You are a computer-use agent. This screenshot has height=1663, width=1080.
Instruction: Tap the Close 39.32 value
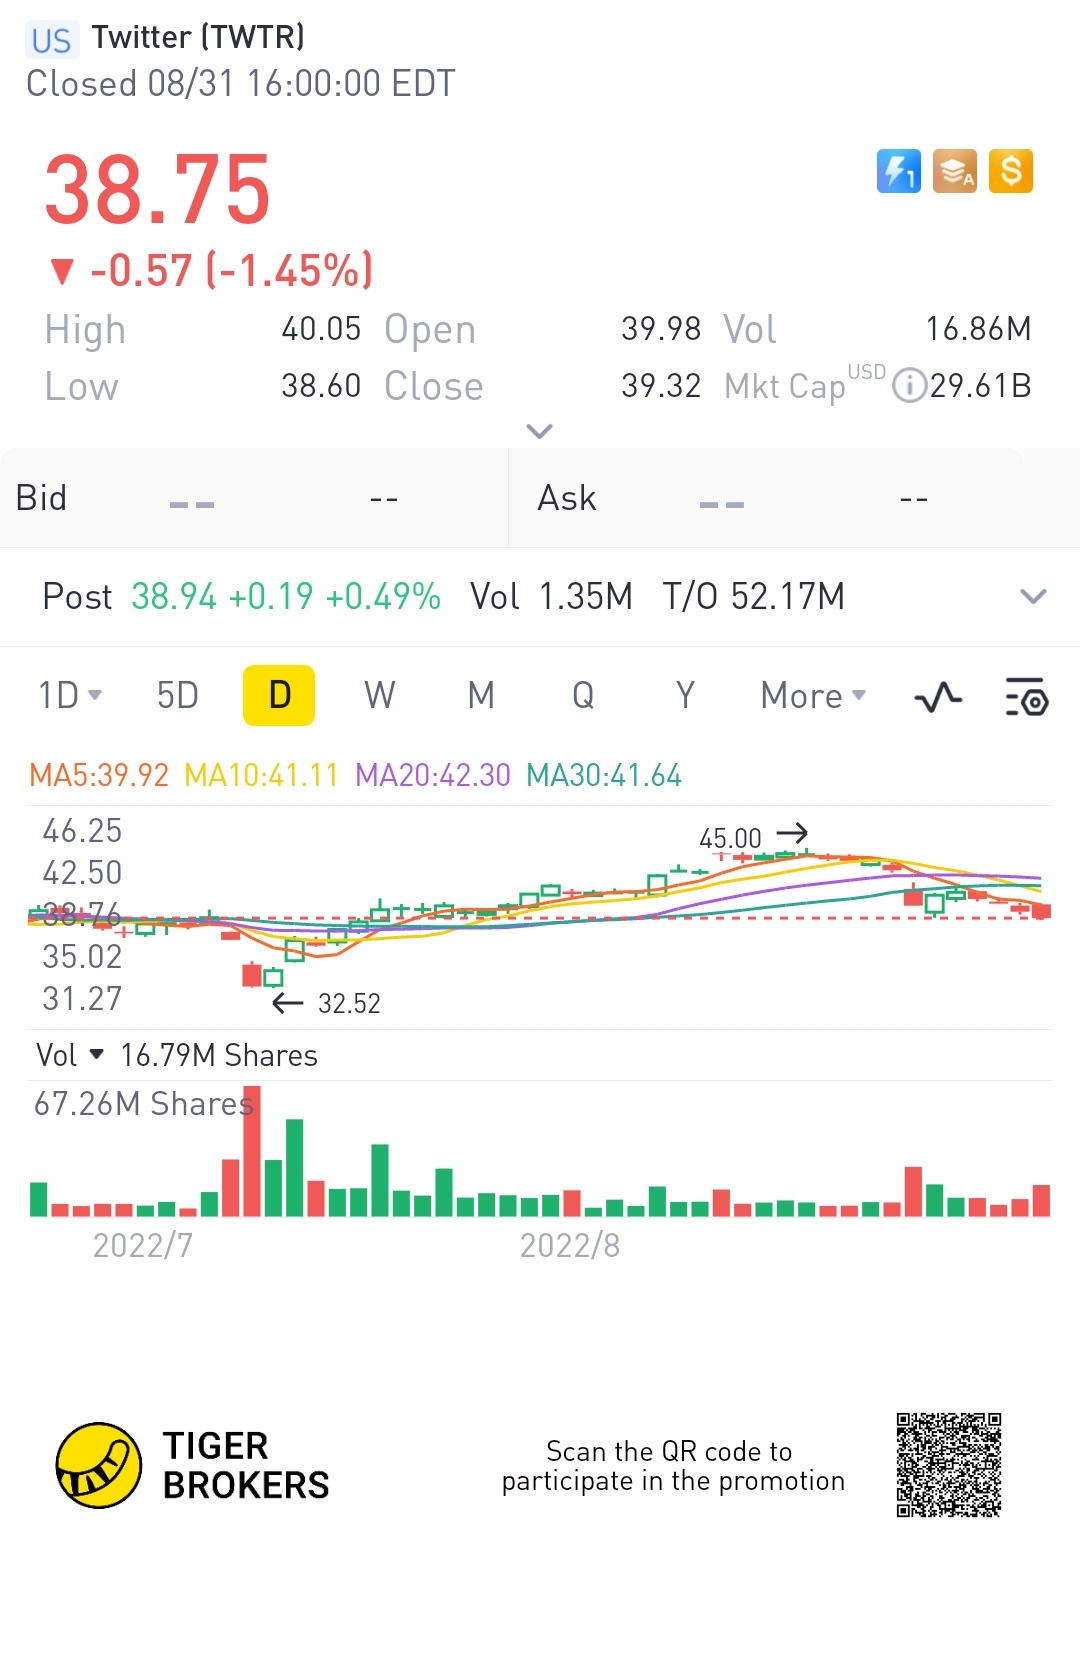(661, 385)
